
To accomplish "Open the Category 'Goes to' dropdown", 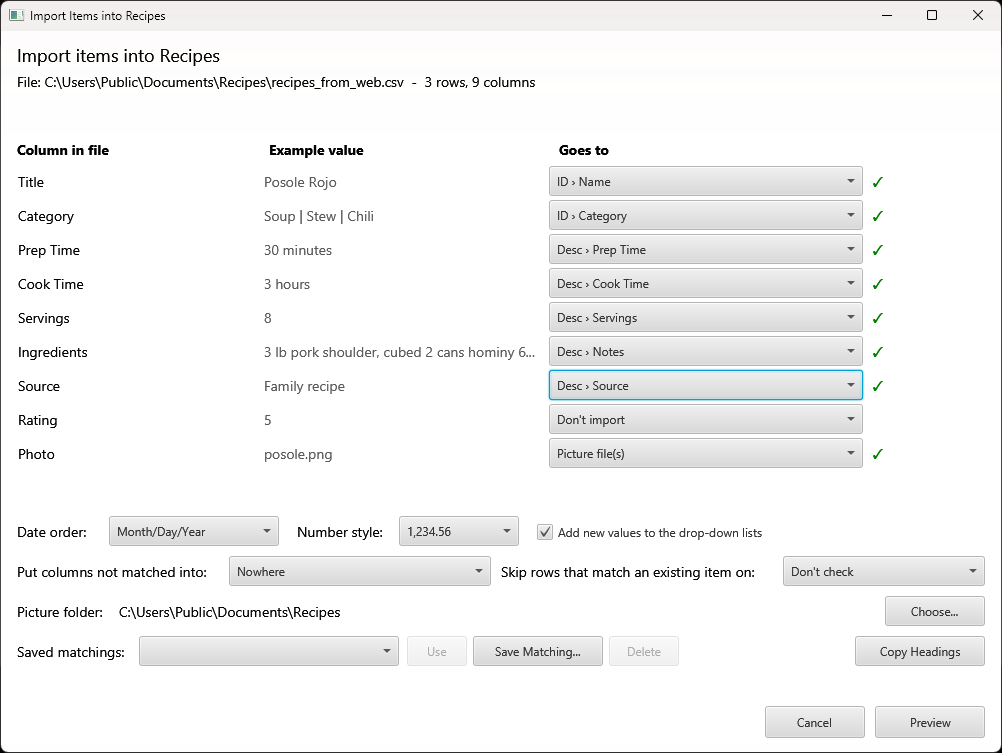I will click(705, 215).
